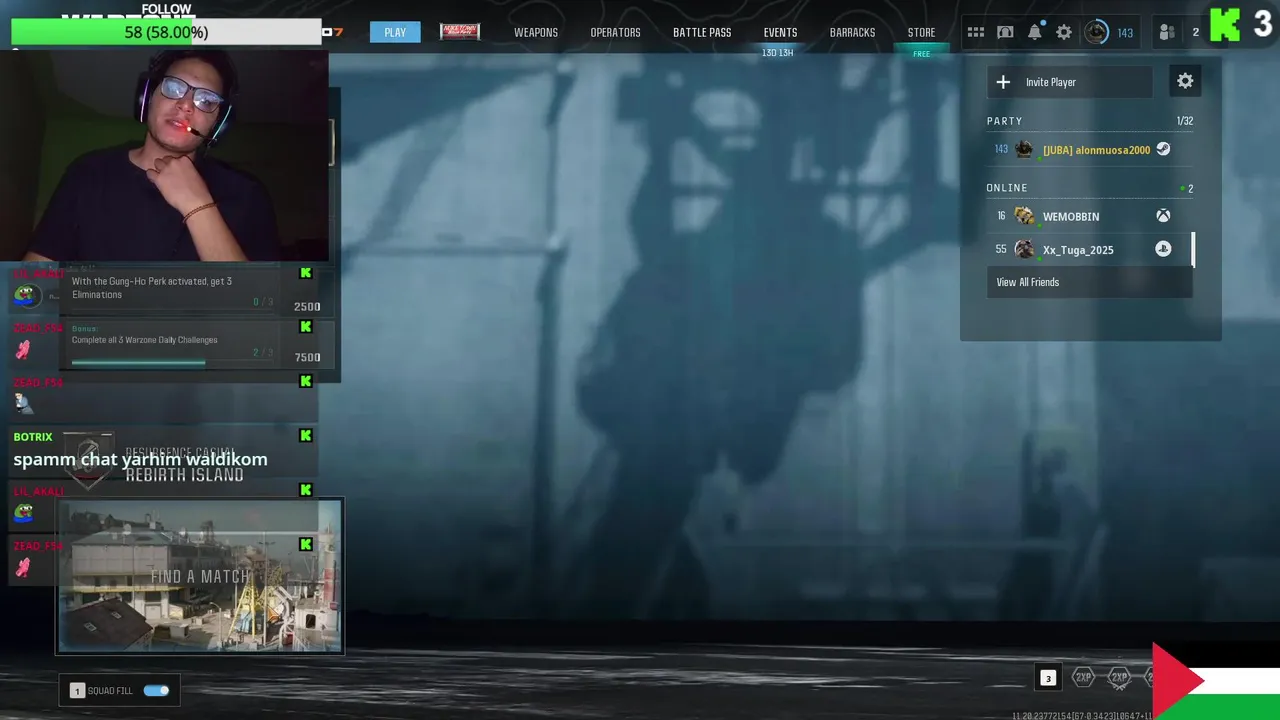Click the 7500 XP reward value
The width and height of the screenshot is (1280, 720).
coord(307,357)
